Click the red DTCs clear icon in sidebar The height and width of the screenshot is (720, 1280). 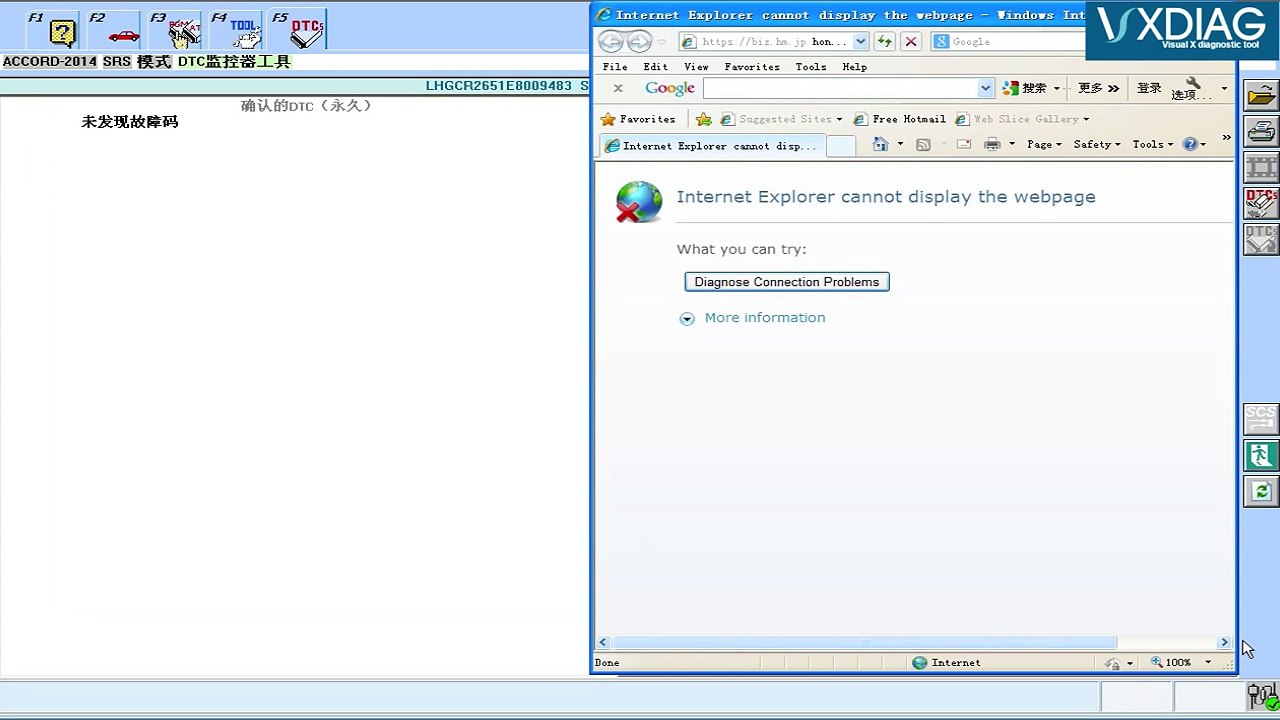[1261, 203]
